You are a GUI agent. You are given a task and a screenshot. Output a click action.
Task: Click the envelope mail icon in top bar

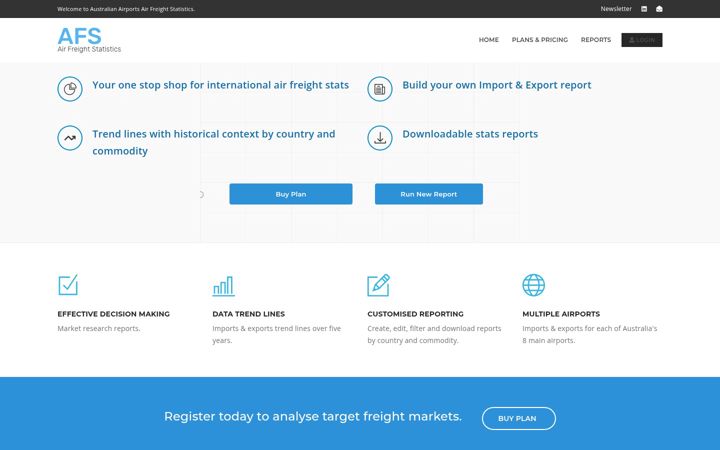click(659, 9)
